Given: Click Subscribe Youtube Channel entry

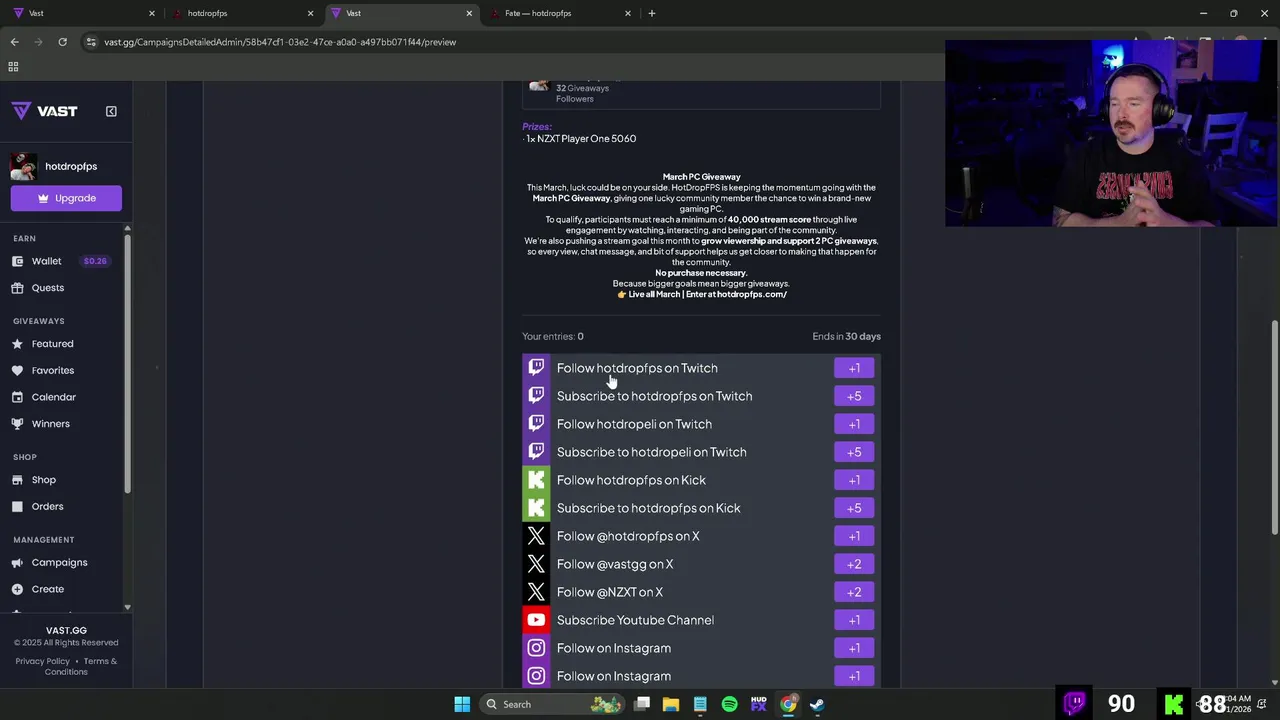Looking at the screenshot, I should 701,620.
